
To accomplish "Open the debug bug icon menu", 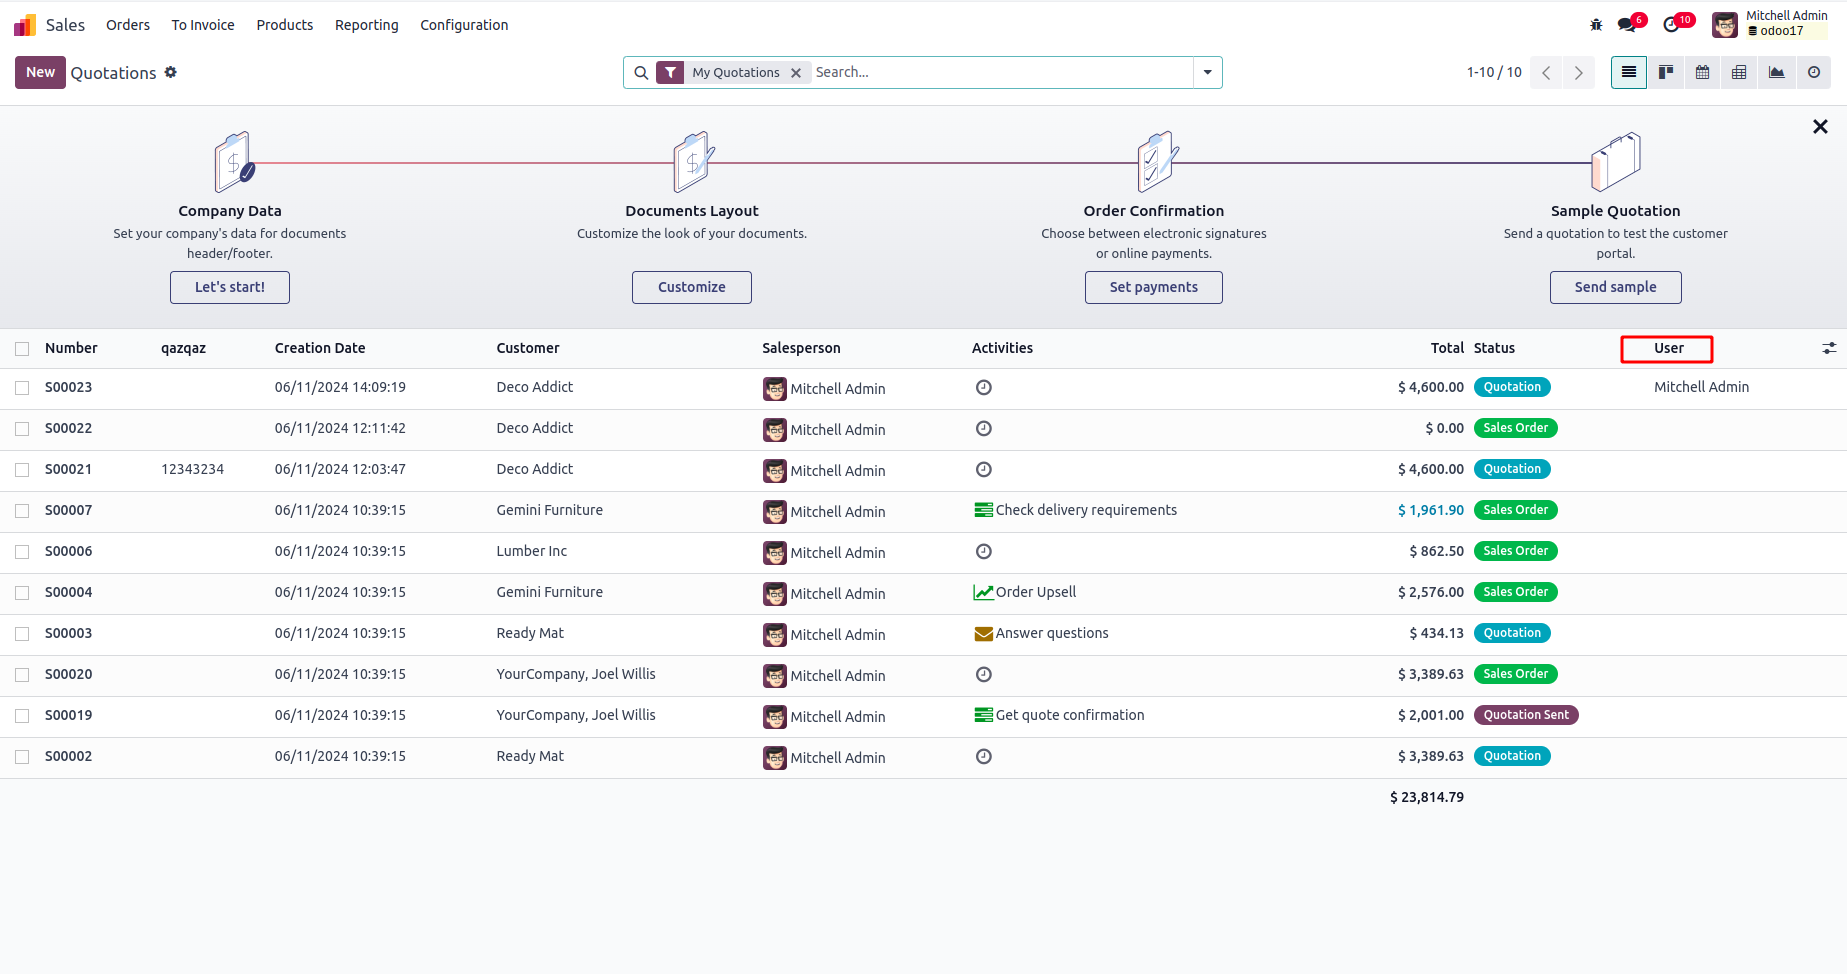I will tap(1596, 25).
